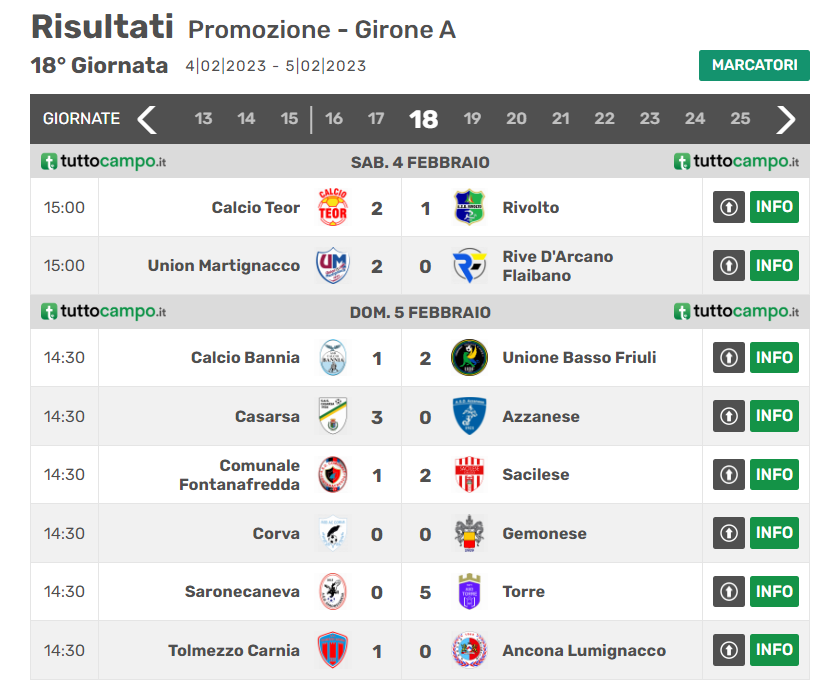Switch to giornata 17
The width and height of the screenshot is (830, 689).
376,119
